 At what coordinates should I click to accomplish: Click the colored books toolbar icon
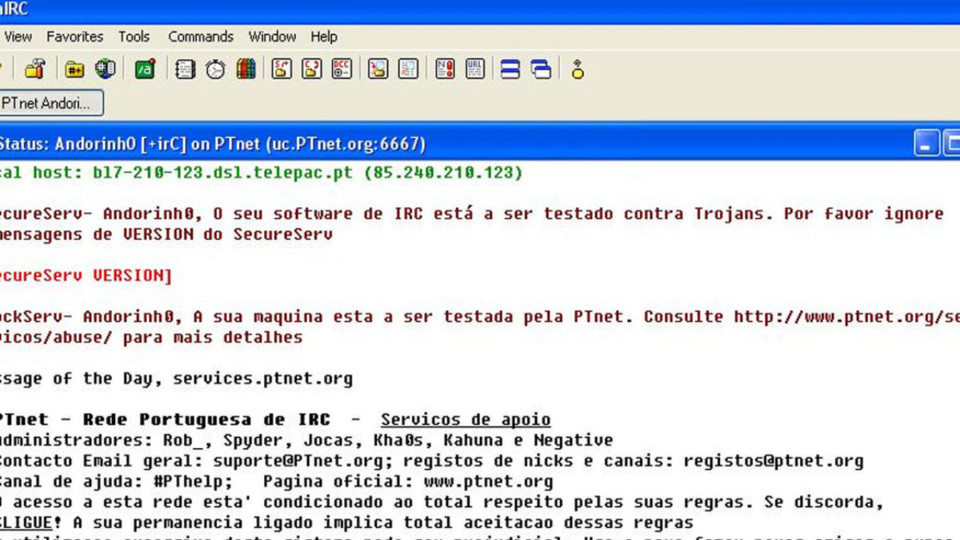tap(245, 69)
